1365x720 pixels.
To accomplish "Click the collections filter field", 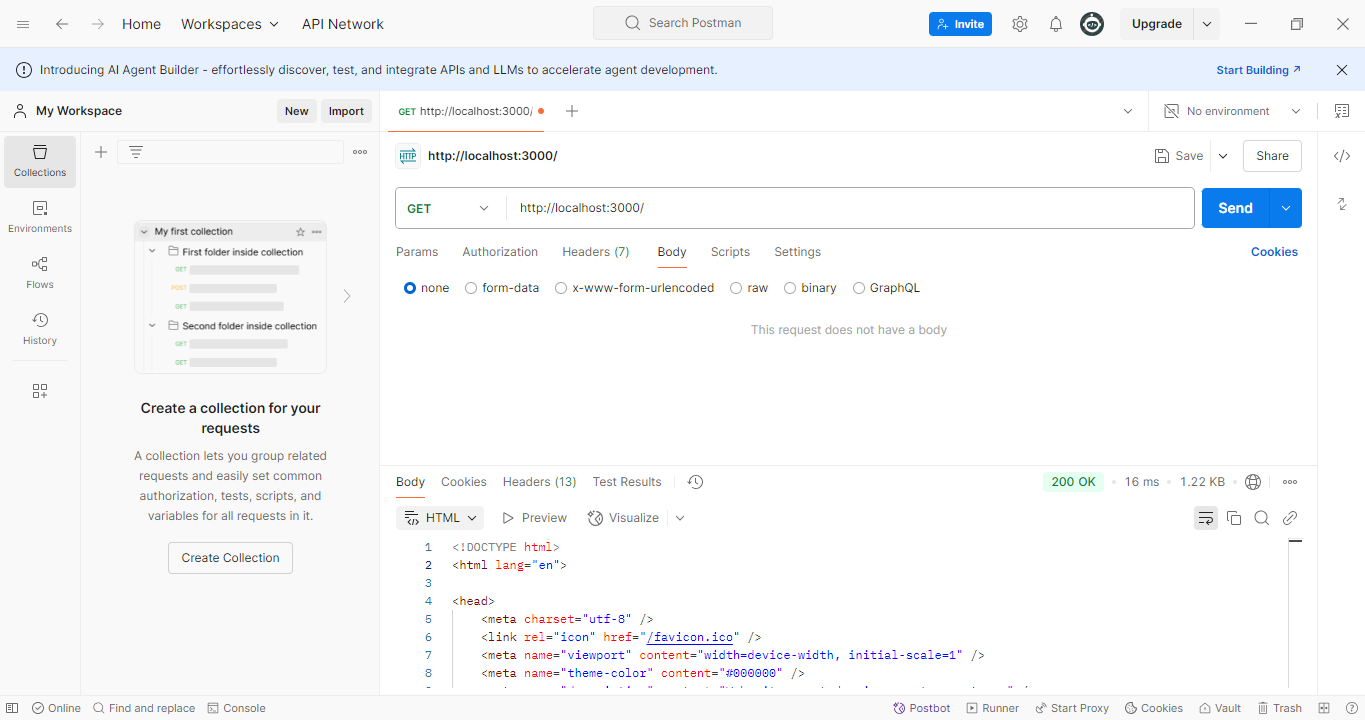I will [231, 152].
